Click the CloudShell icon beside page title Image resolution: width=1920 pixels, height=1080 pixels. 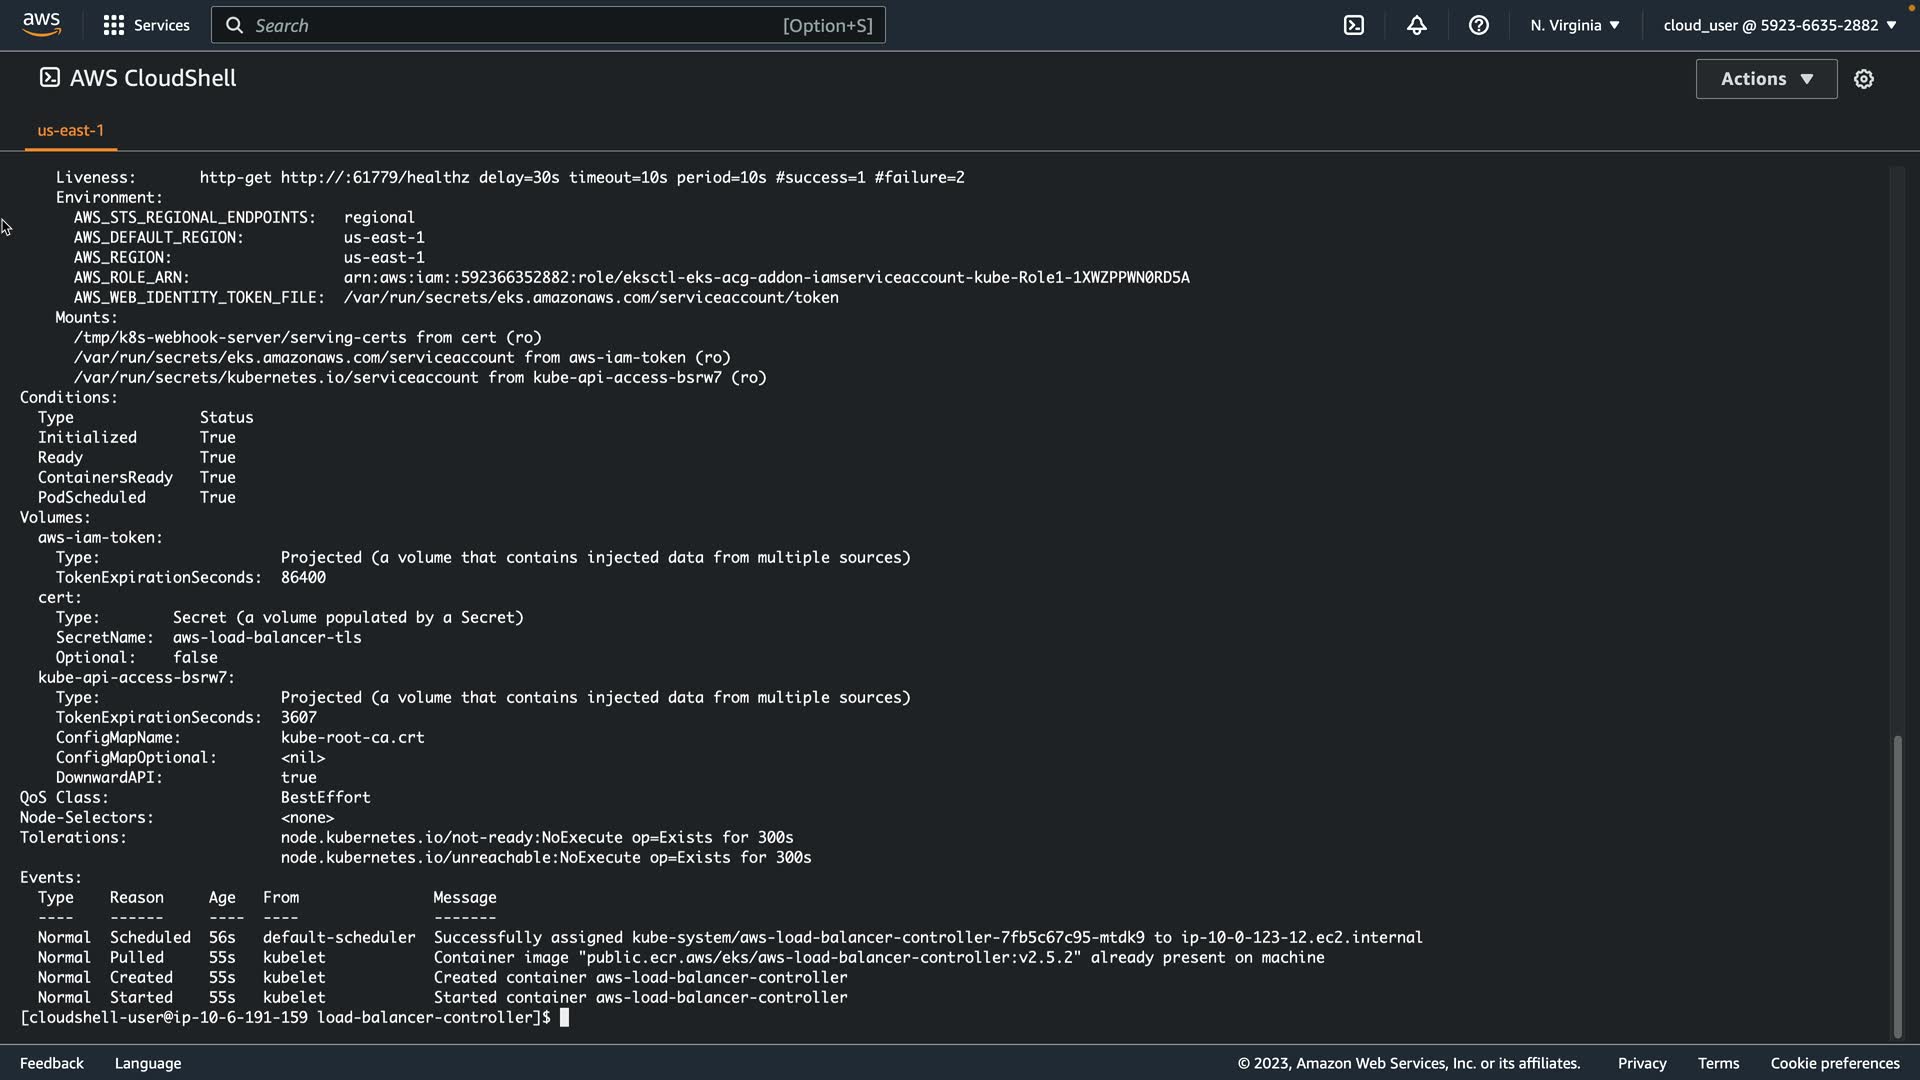tap(49, 78)
